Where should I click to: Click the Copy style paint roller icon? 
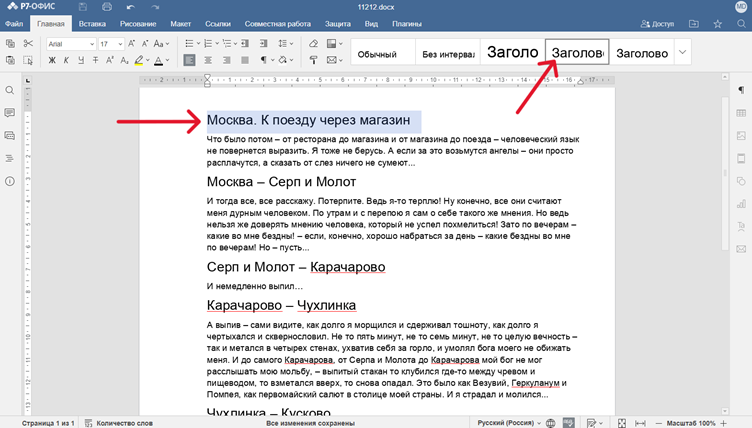314,61
